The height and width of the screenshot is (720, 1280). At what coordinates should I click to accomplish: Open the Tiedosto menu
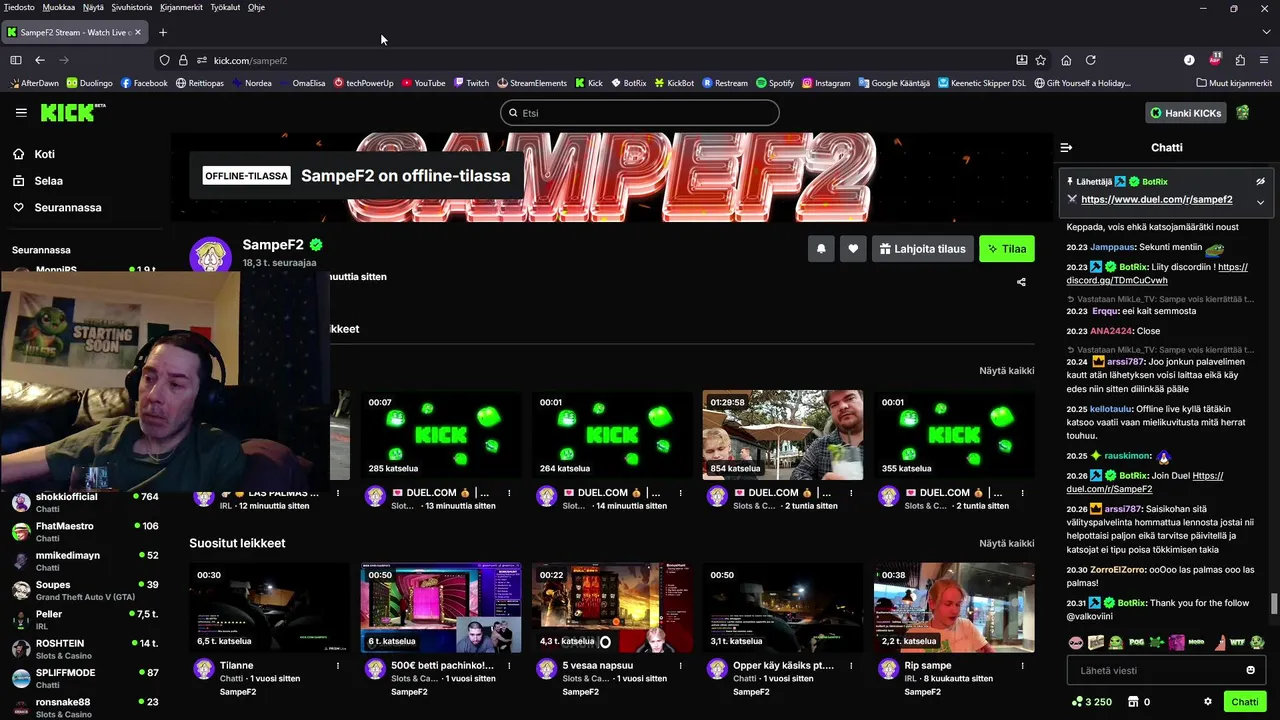(19, 7)
